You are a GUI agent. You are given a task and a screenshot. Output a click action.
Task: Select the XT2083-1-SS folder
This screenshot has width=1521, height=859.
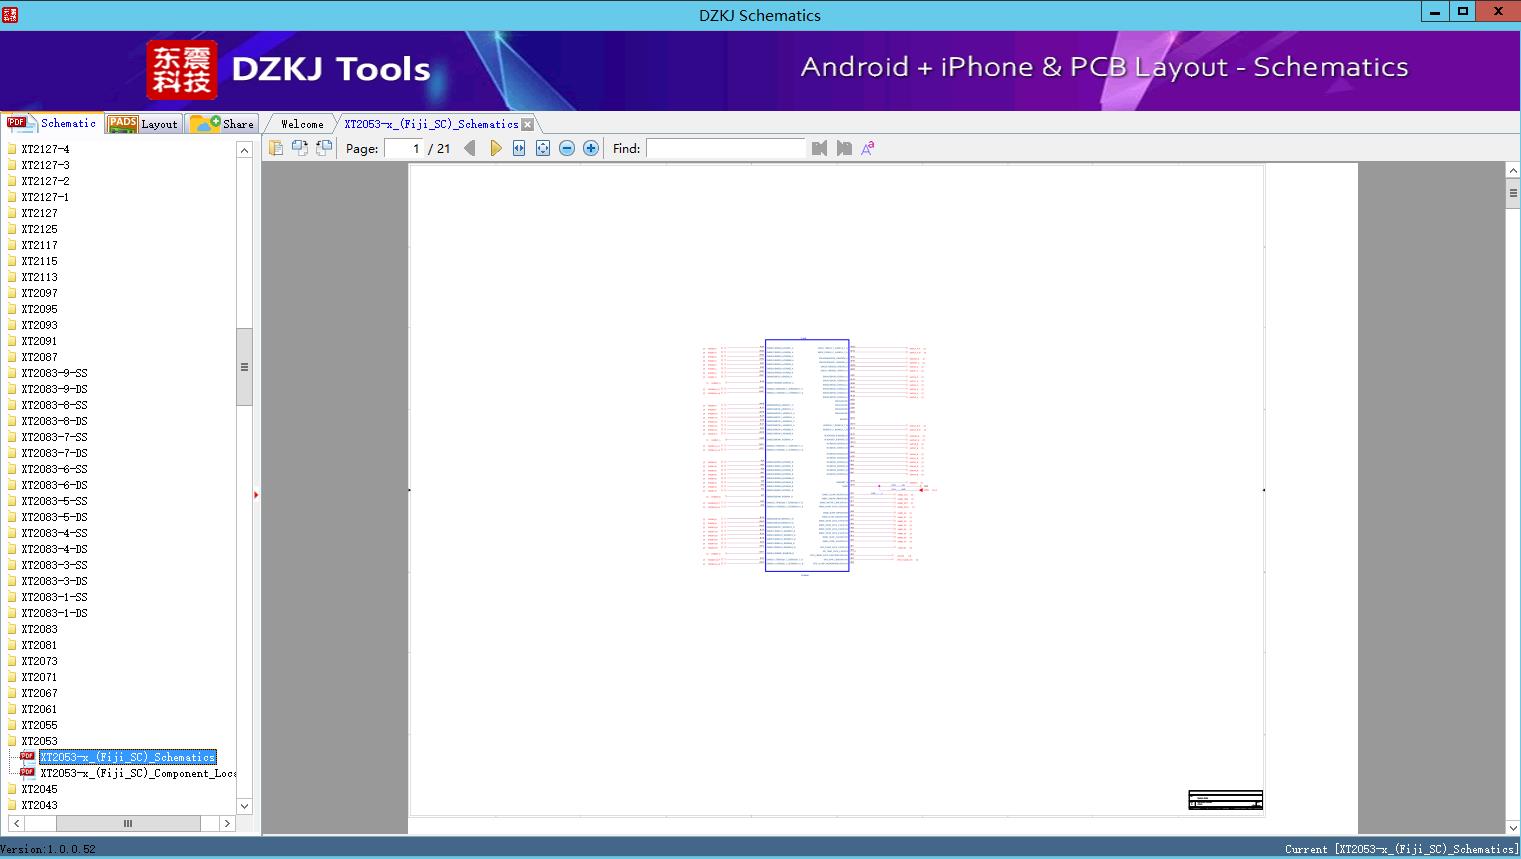pyautogui.click(x=54, y=597)
